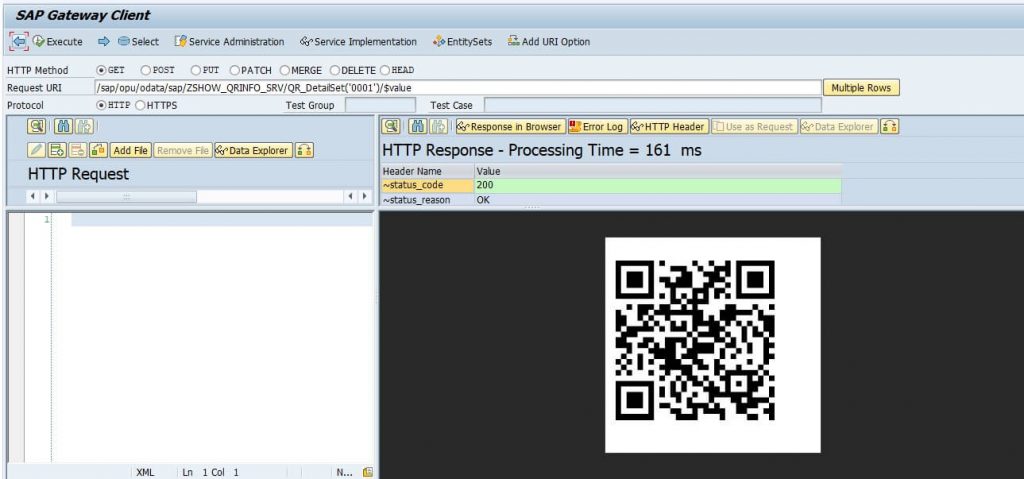Click the 200 status value cell

658,186
